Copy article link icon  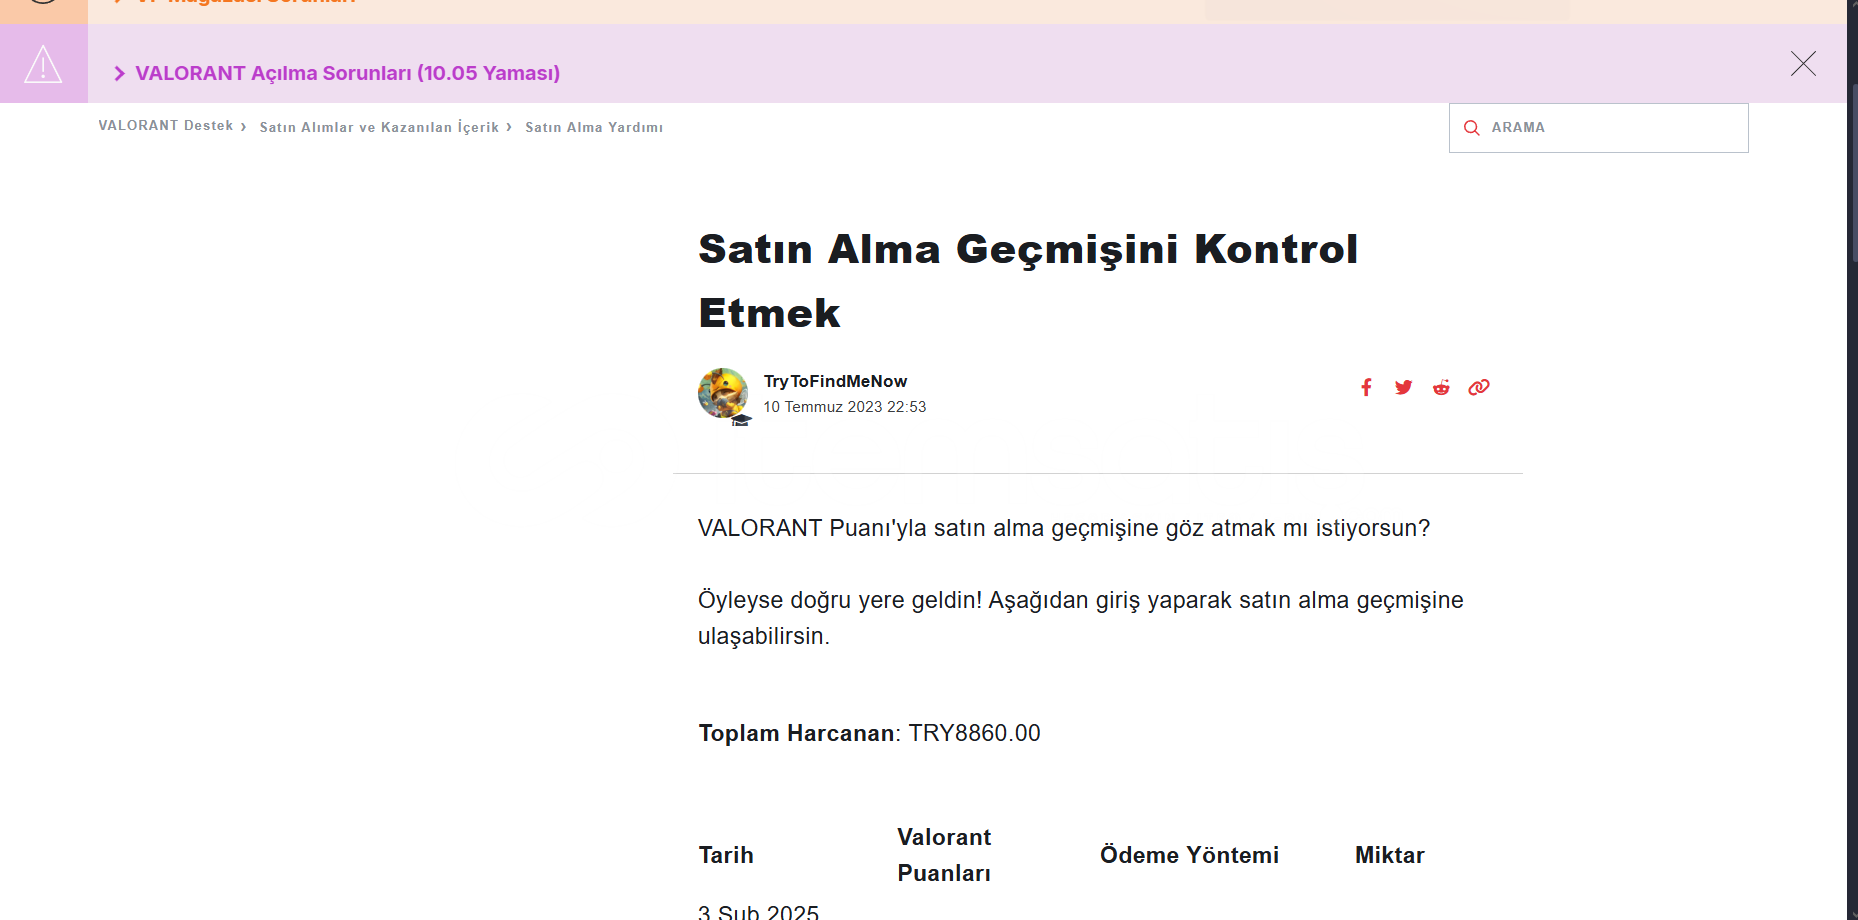click(x=1479, y=387)
